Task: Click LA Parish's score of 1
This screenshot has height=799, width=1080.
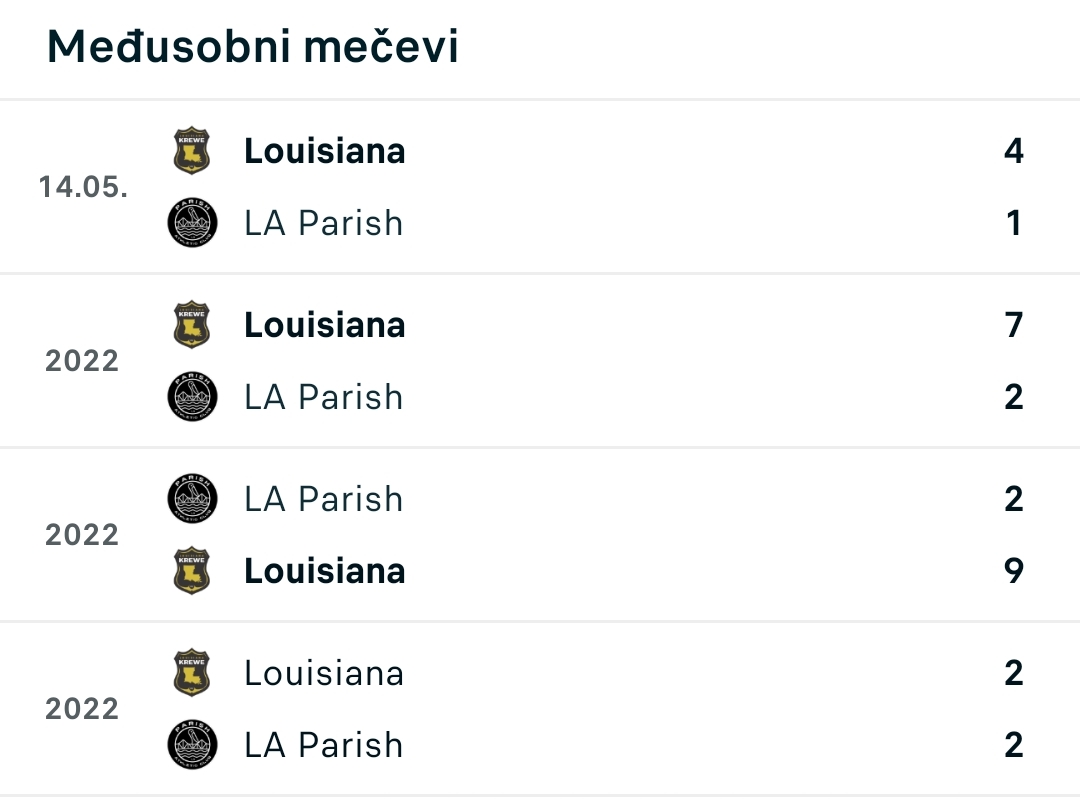Action: 1014,223
